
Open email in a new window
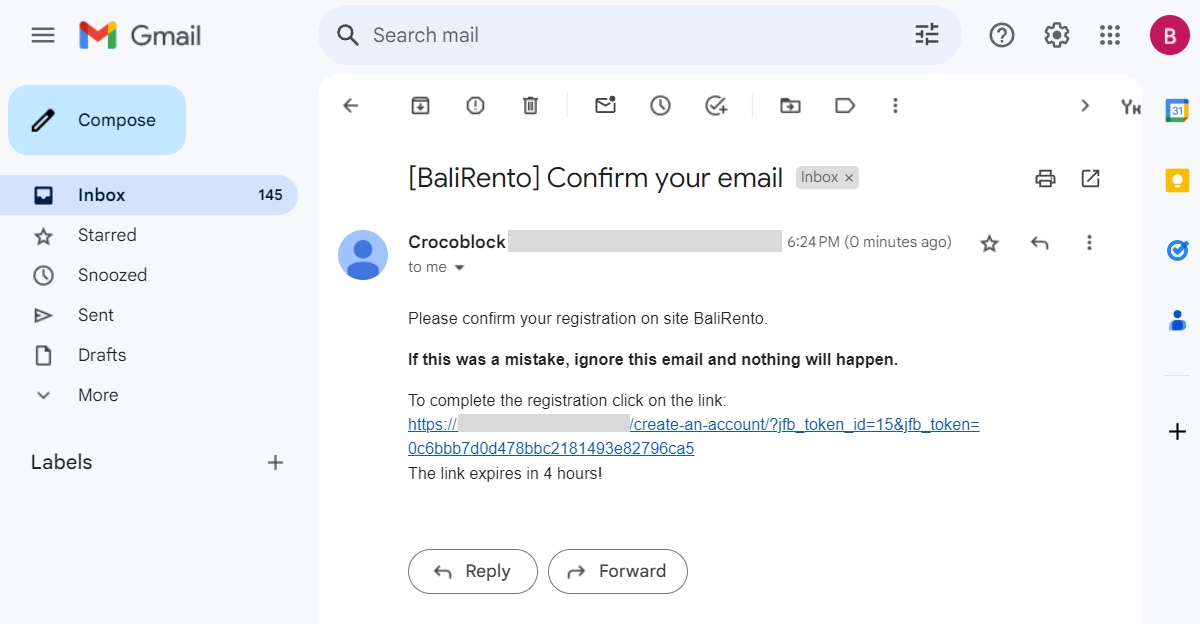tap(1090, 178)
